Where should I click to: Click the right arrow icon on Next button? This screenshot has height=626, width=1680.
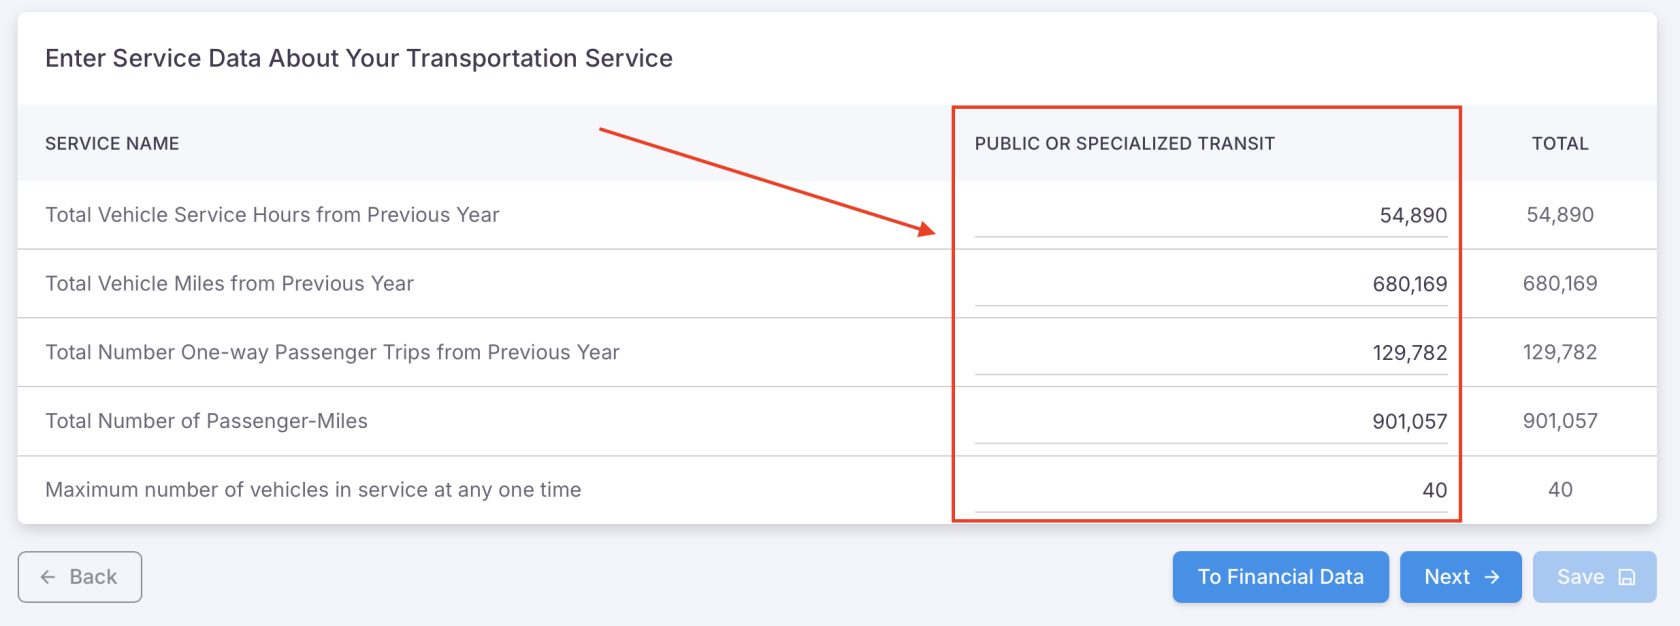[x=1492, y=577]
